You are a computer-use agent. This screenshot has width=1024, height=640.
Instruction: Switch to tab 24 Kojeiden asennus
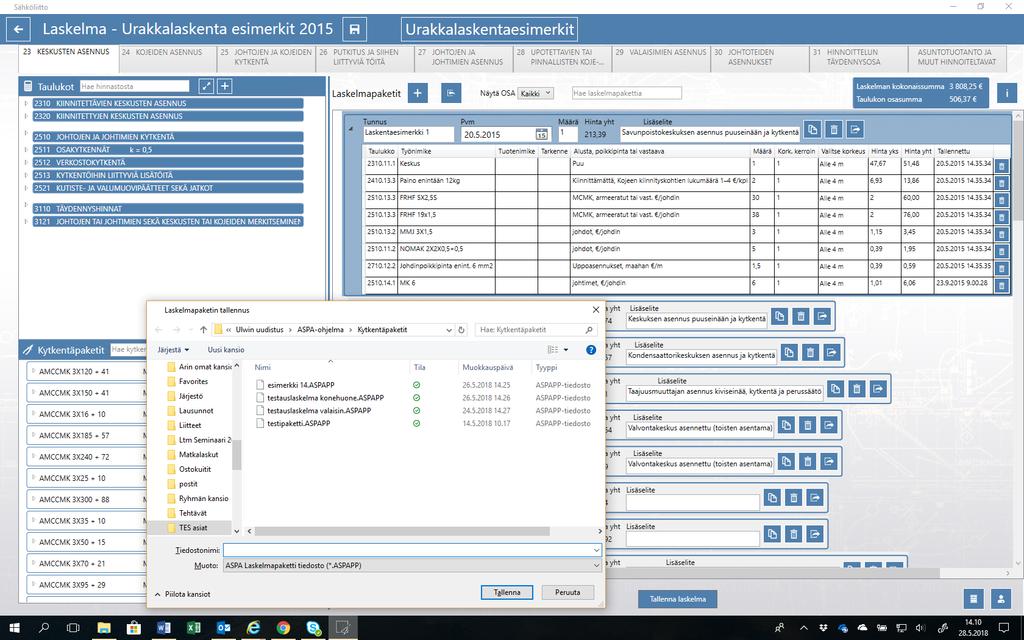click(x=168, y=59)
